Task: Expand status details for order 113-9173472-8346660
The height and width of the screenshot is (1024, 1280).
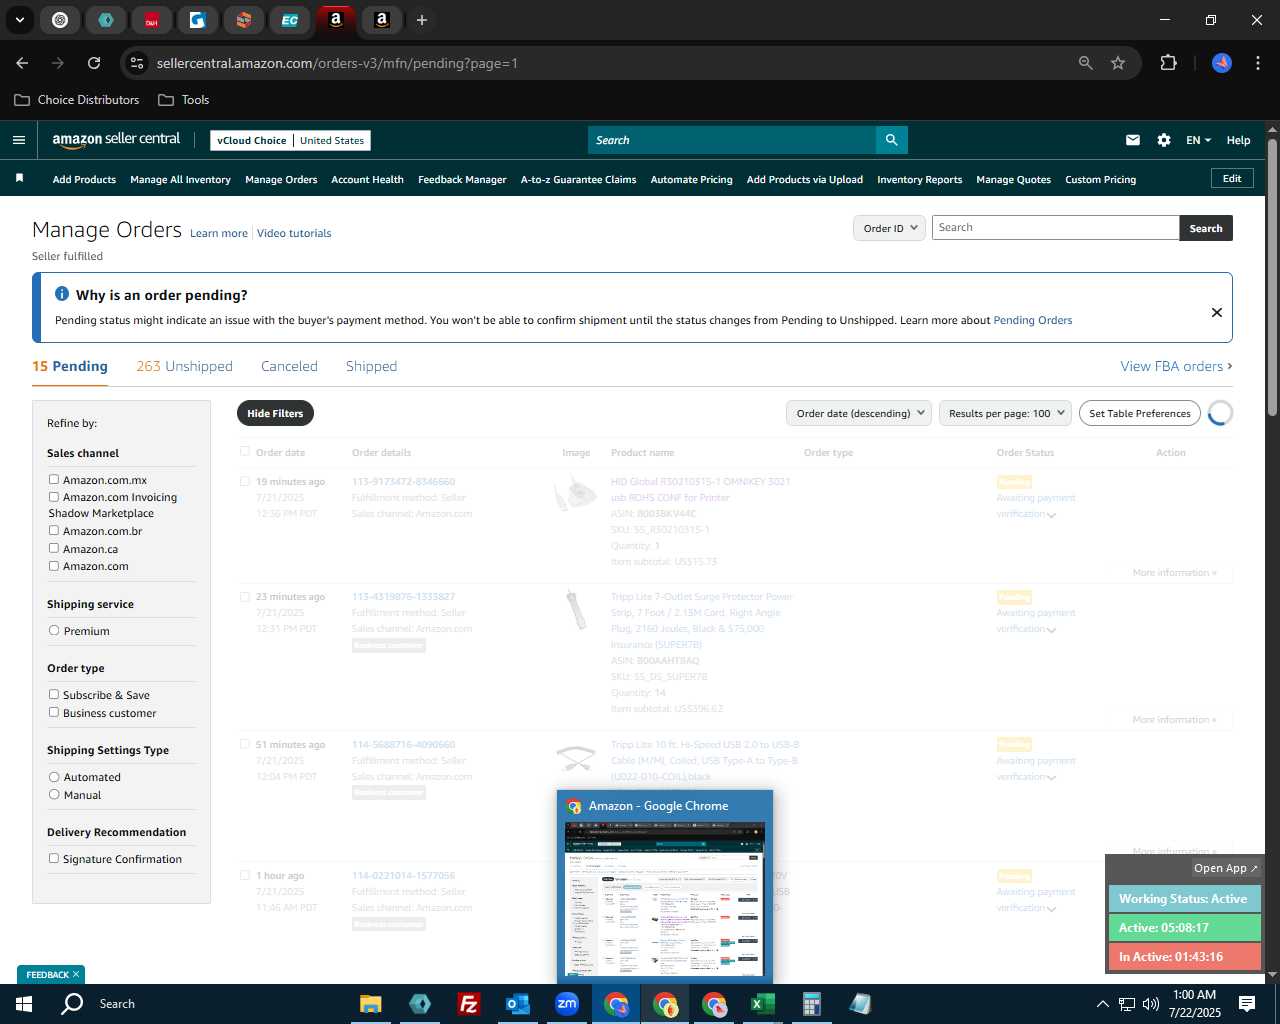Action: (x=1052, y=515)
